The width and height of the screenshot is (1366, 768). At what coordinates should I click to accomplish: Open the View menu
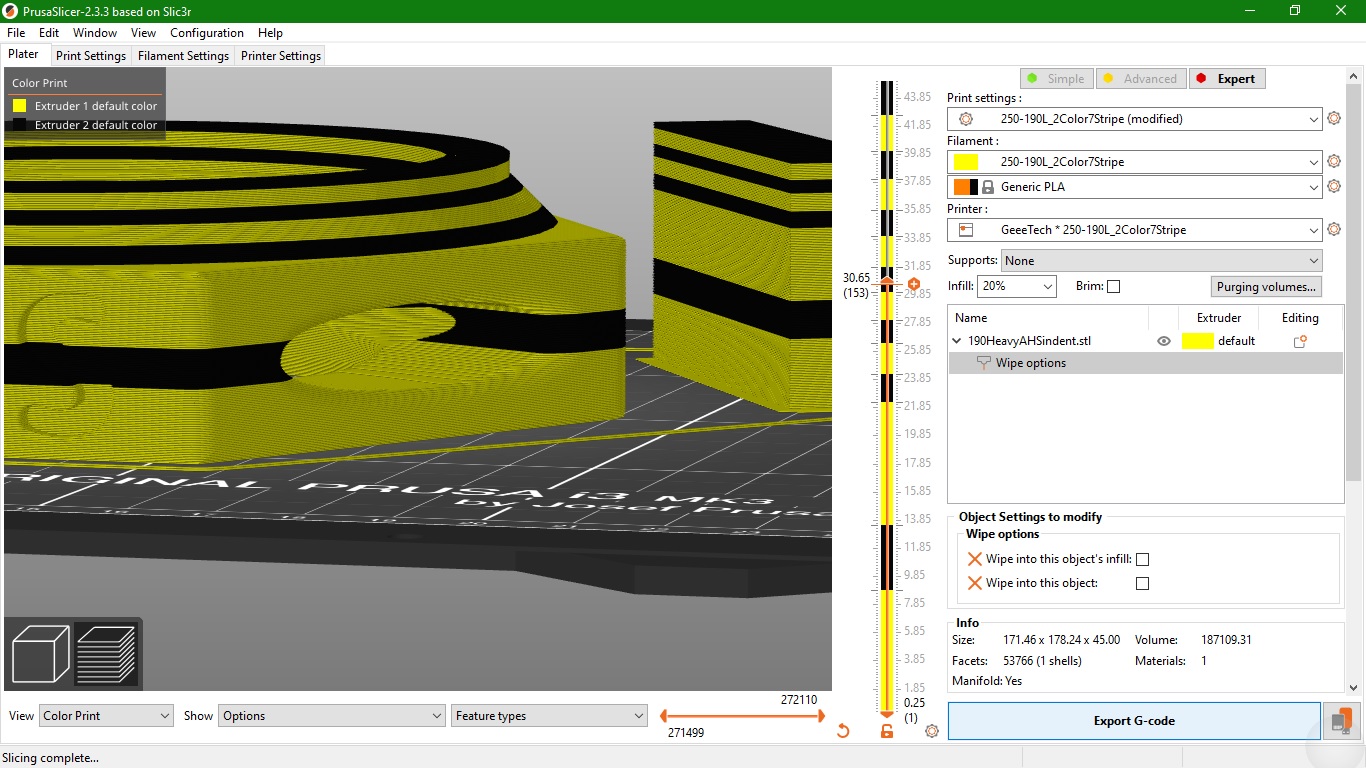143,33
